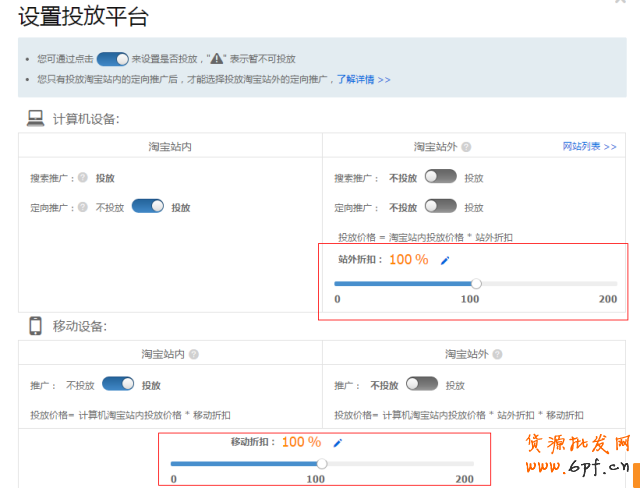640x488 pixels.
Task: Close the 设置投放平台 dialog
Action: 622,3
